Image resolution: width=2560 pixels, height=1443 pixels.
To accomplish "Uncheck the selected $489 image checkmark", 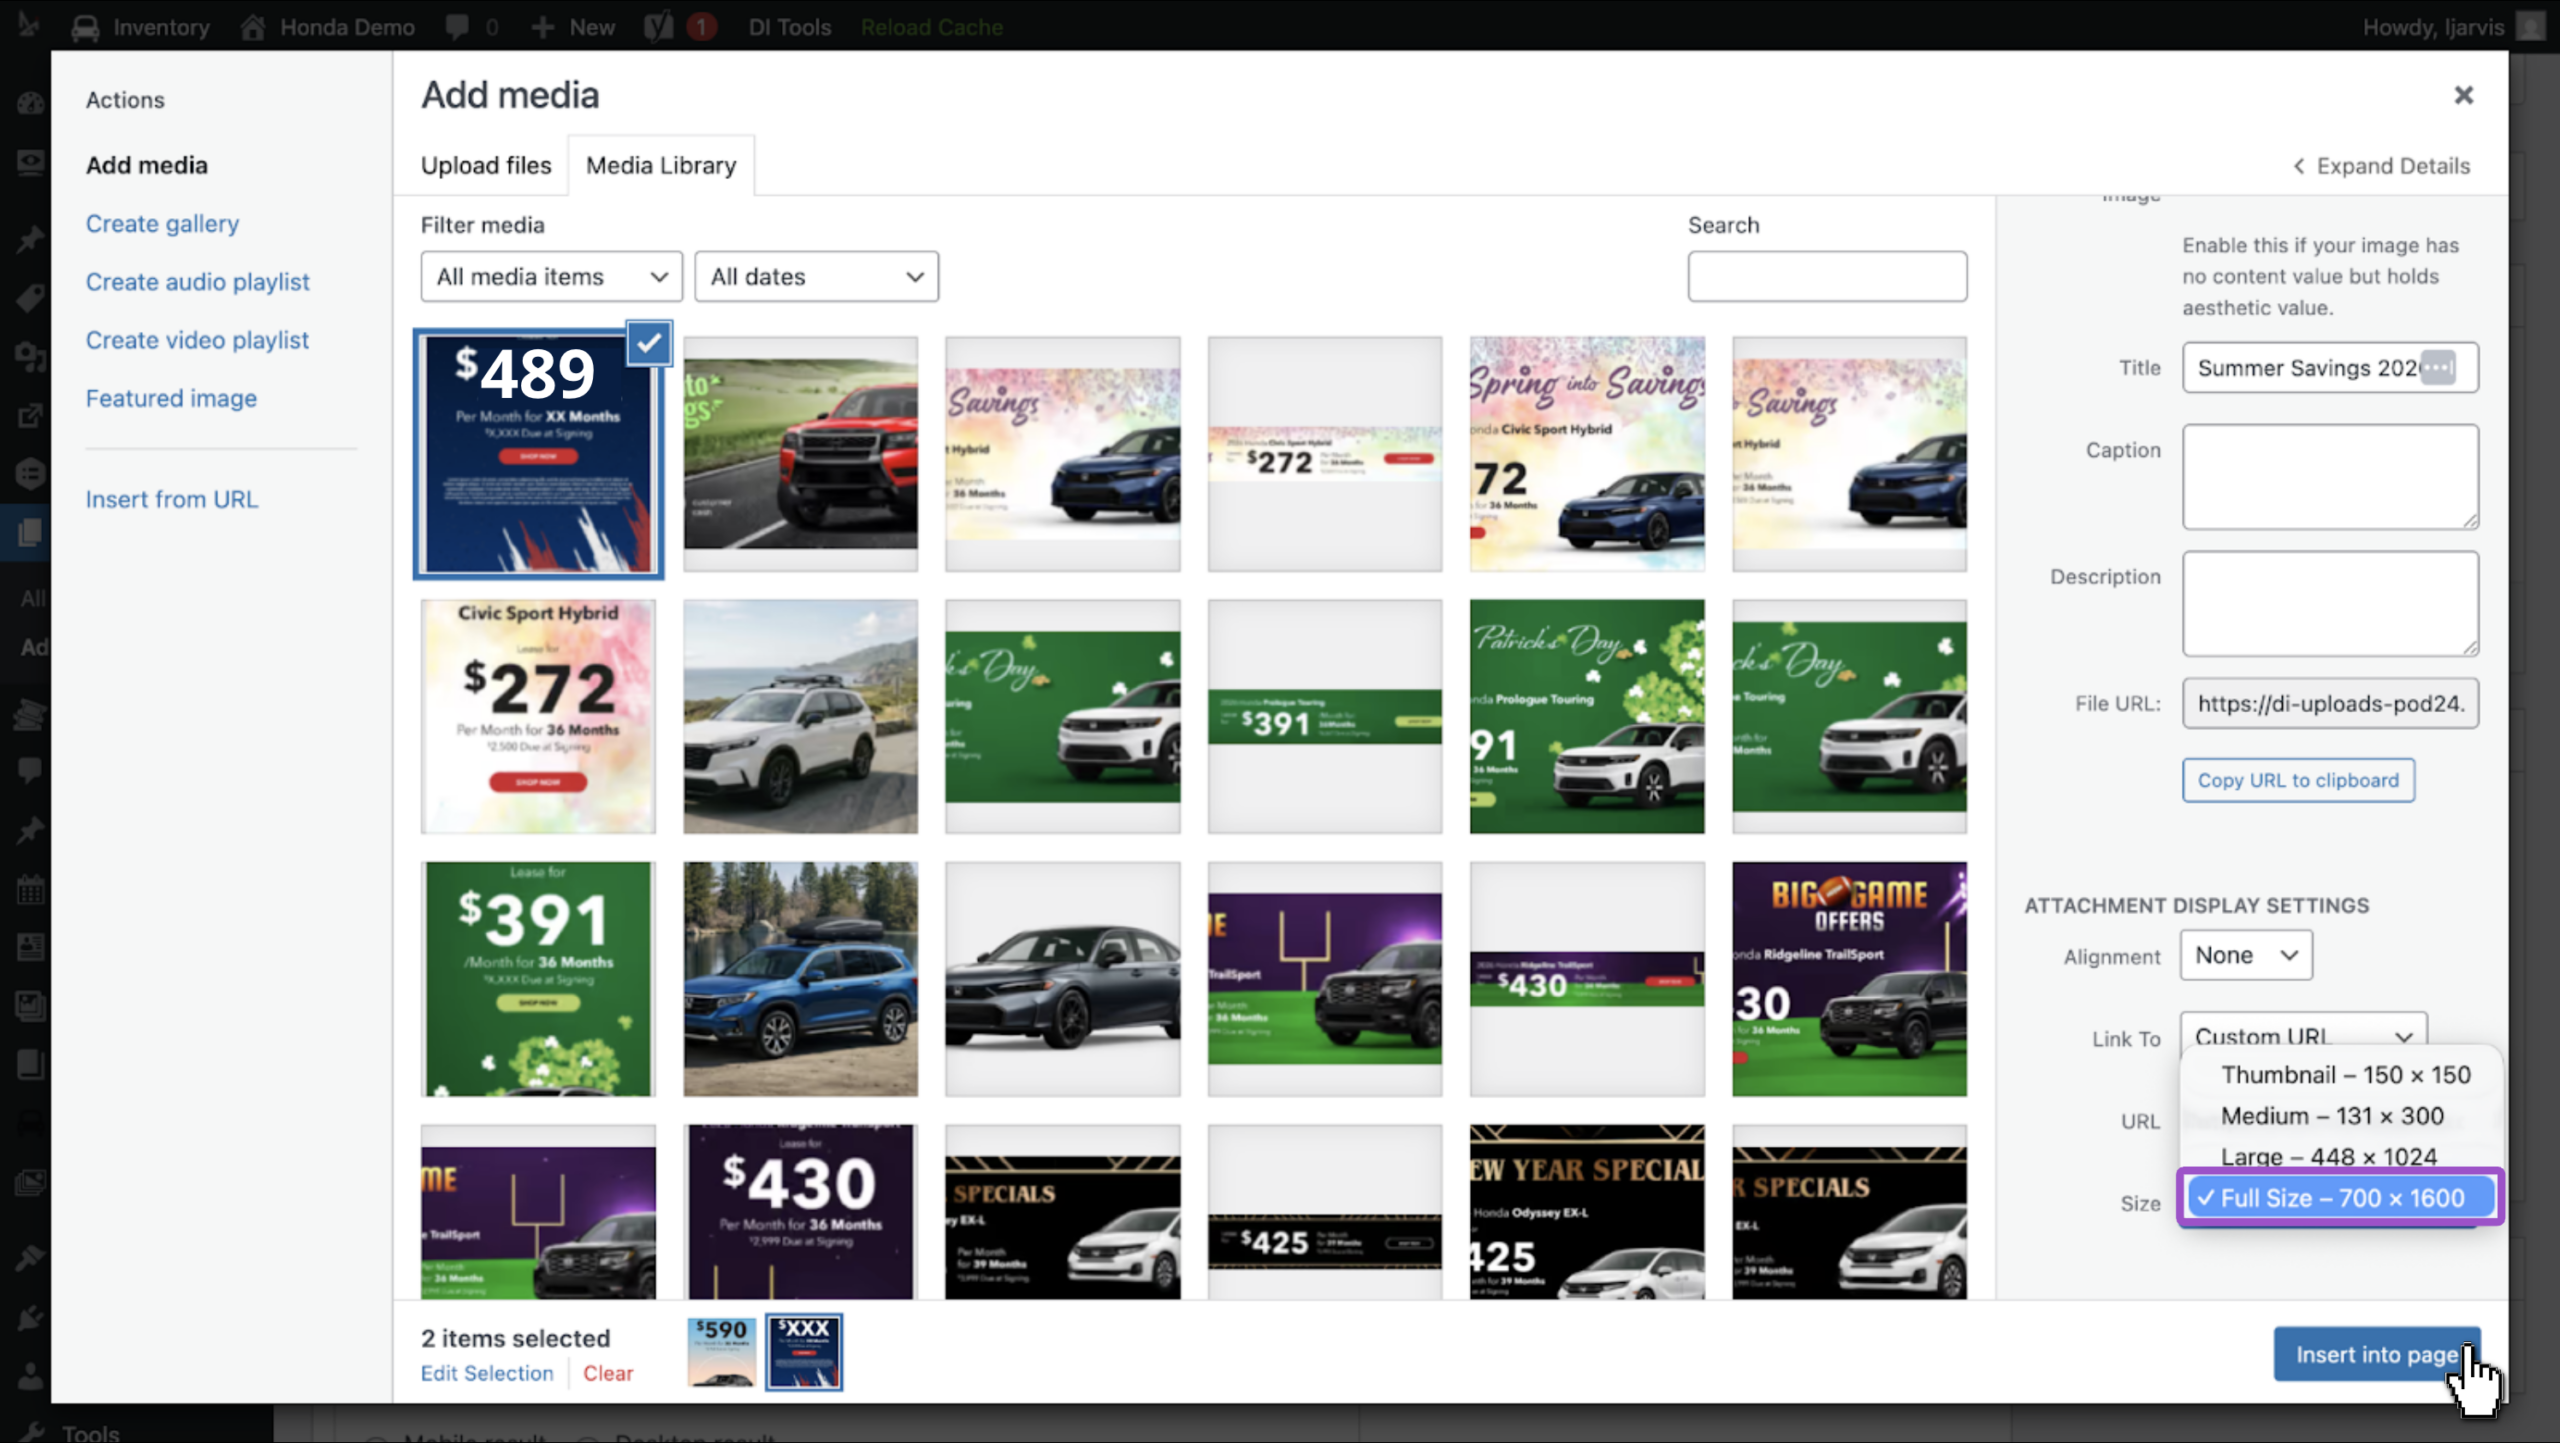I will pos(649,343).
